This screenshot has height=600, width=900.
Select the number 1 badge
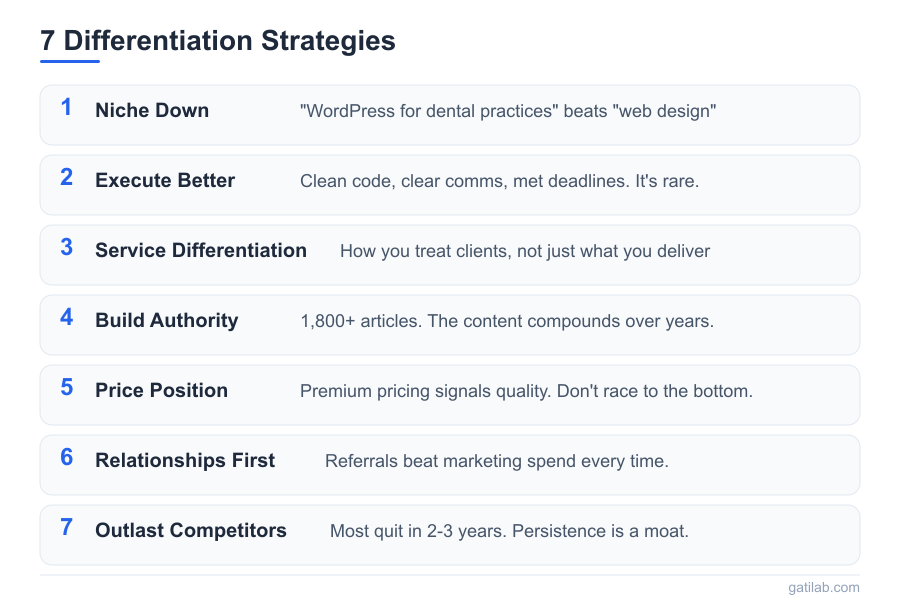pos(66,108)
